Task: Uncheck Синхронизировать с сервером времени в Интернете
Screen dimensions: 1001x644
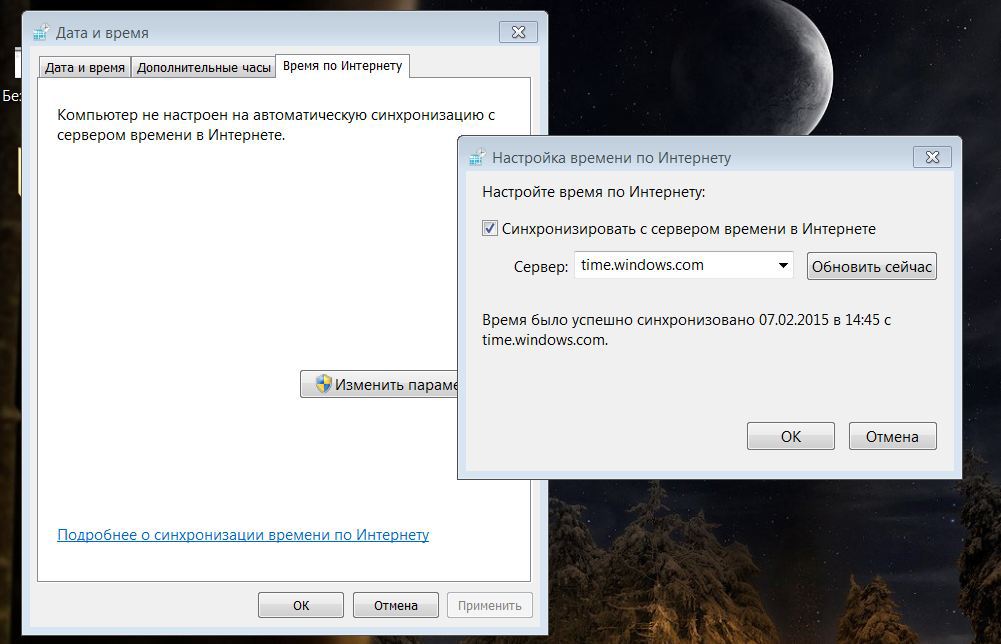Action: pyautogui.click(x=490, y=228)
